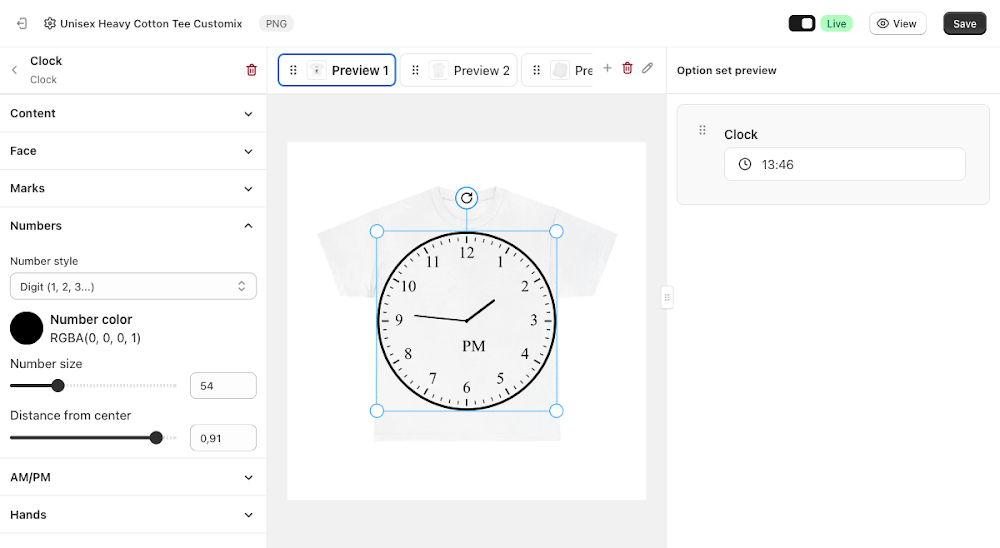Grab the drag handle of the Clock option
Screen dimensions: 1000x548
(702, 130)
